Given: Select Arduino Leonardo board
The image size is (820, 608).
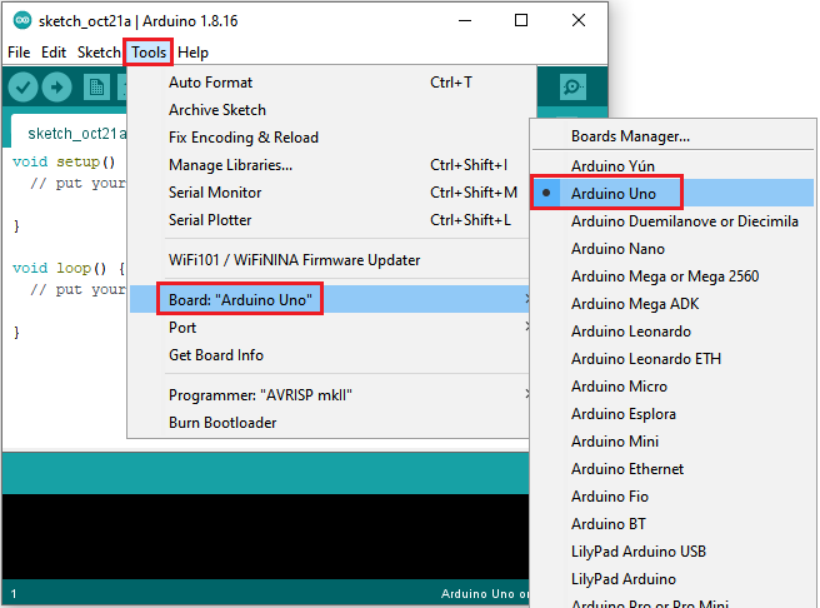Looking at the screenshot, I should [x=673, y=331].
